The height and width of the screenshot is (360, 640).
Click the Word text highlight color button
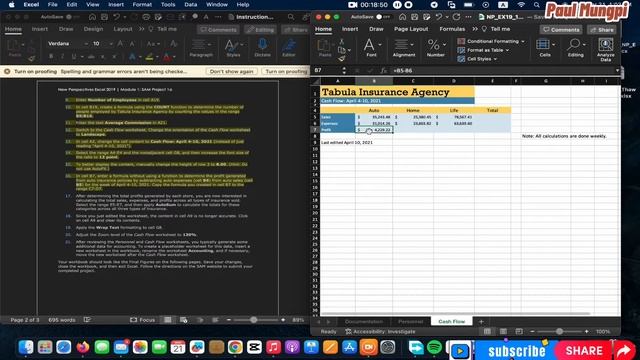click(x=149, y=57)
